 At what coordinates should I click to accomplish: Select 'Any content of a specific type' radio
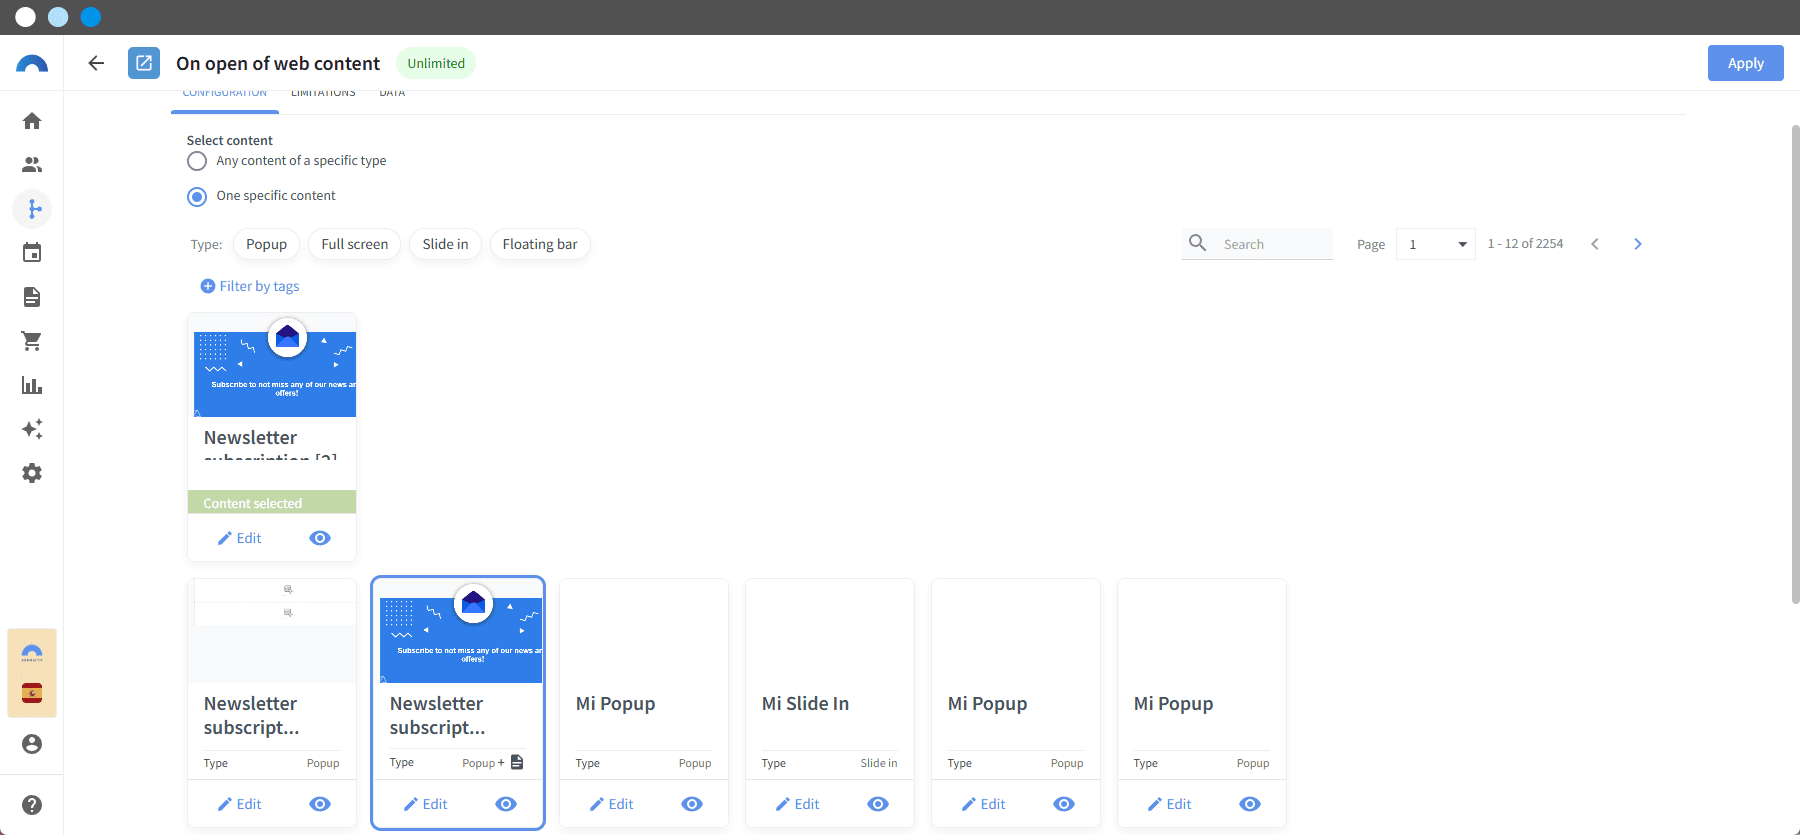(197, 161)
